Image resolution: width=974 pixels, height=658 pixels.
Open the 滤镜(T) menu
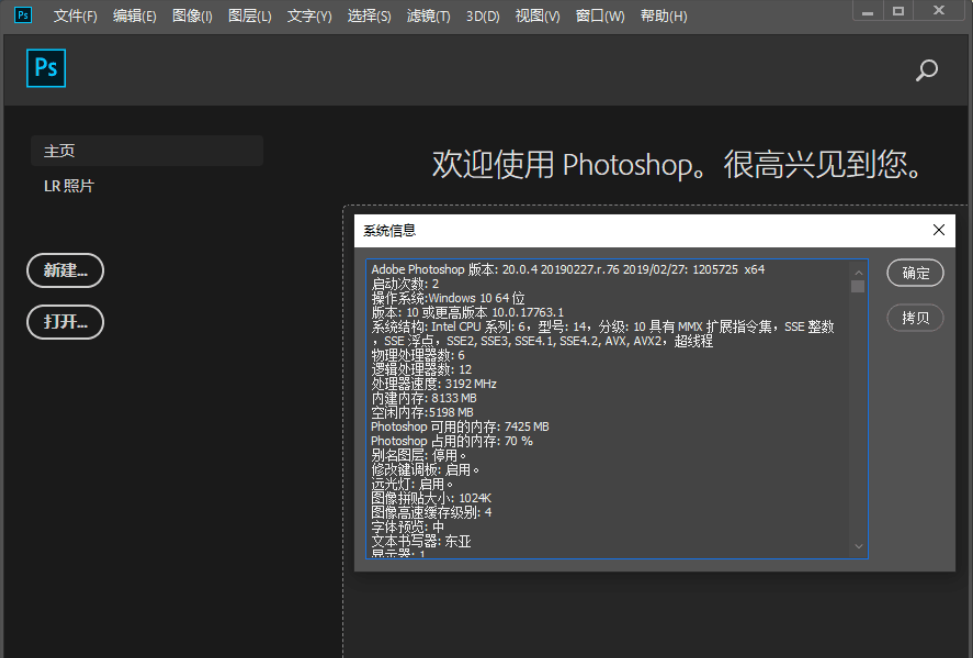point(429,16)
